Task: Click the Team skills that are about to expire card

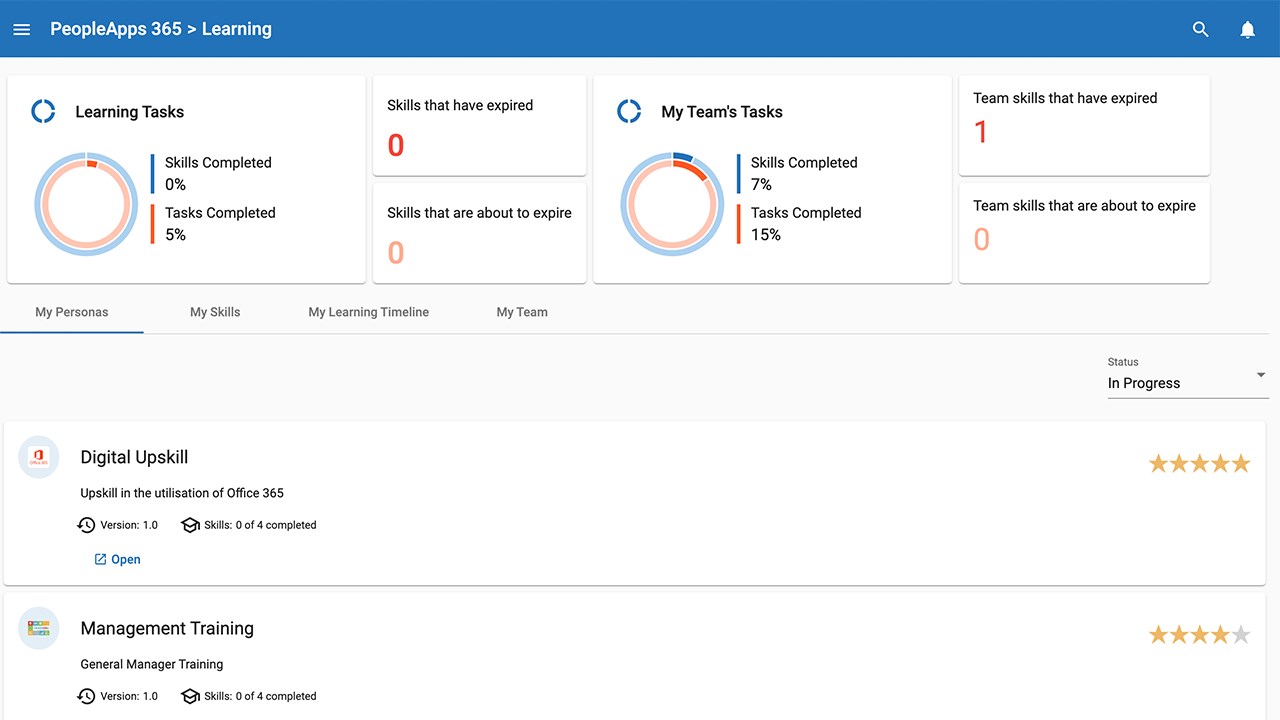Action: point(1084,233)
